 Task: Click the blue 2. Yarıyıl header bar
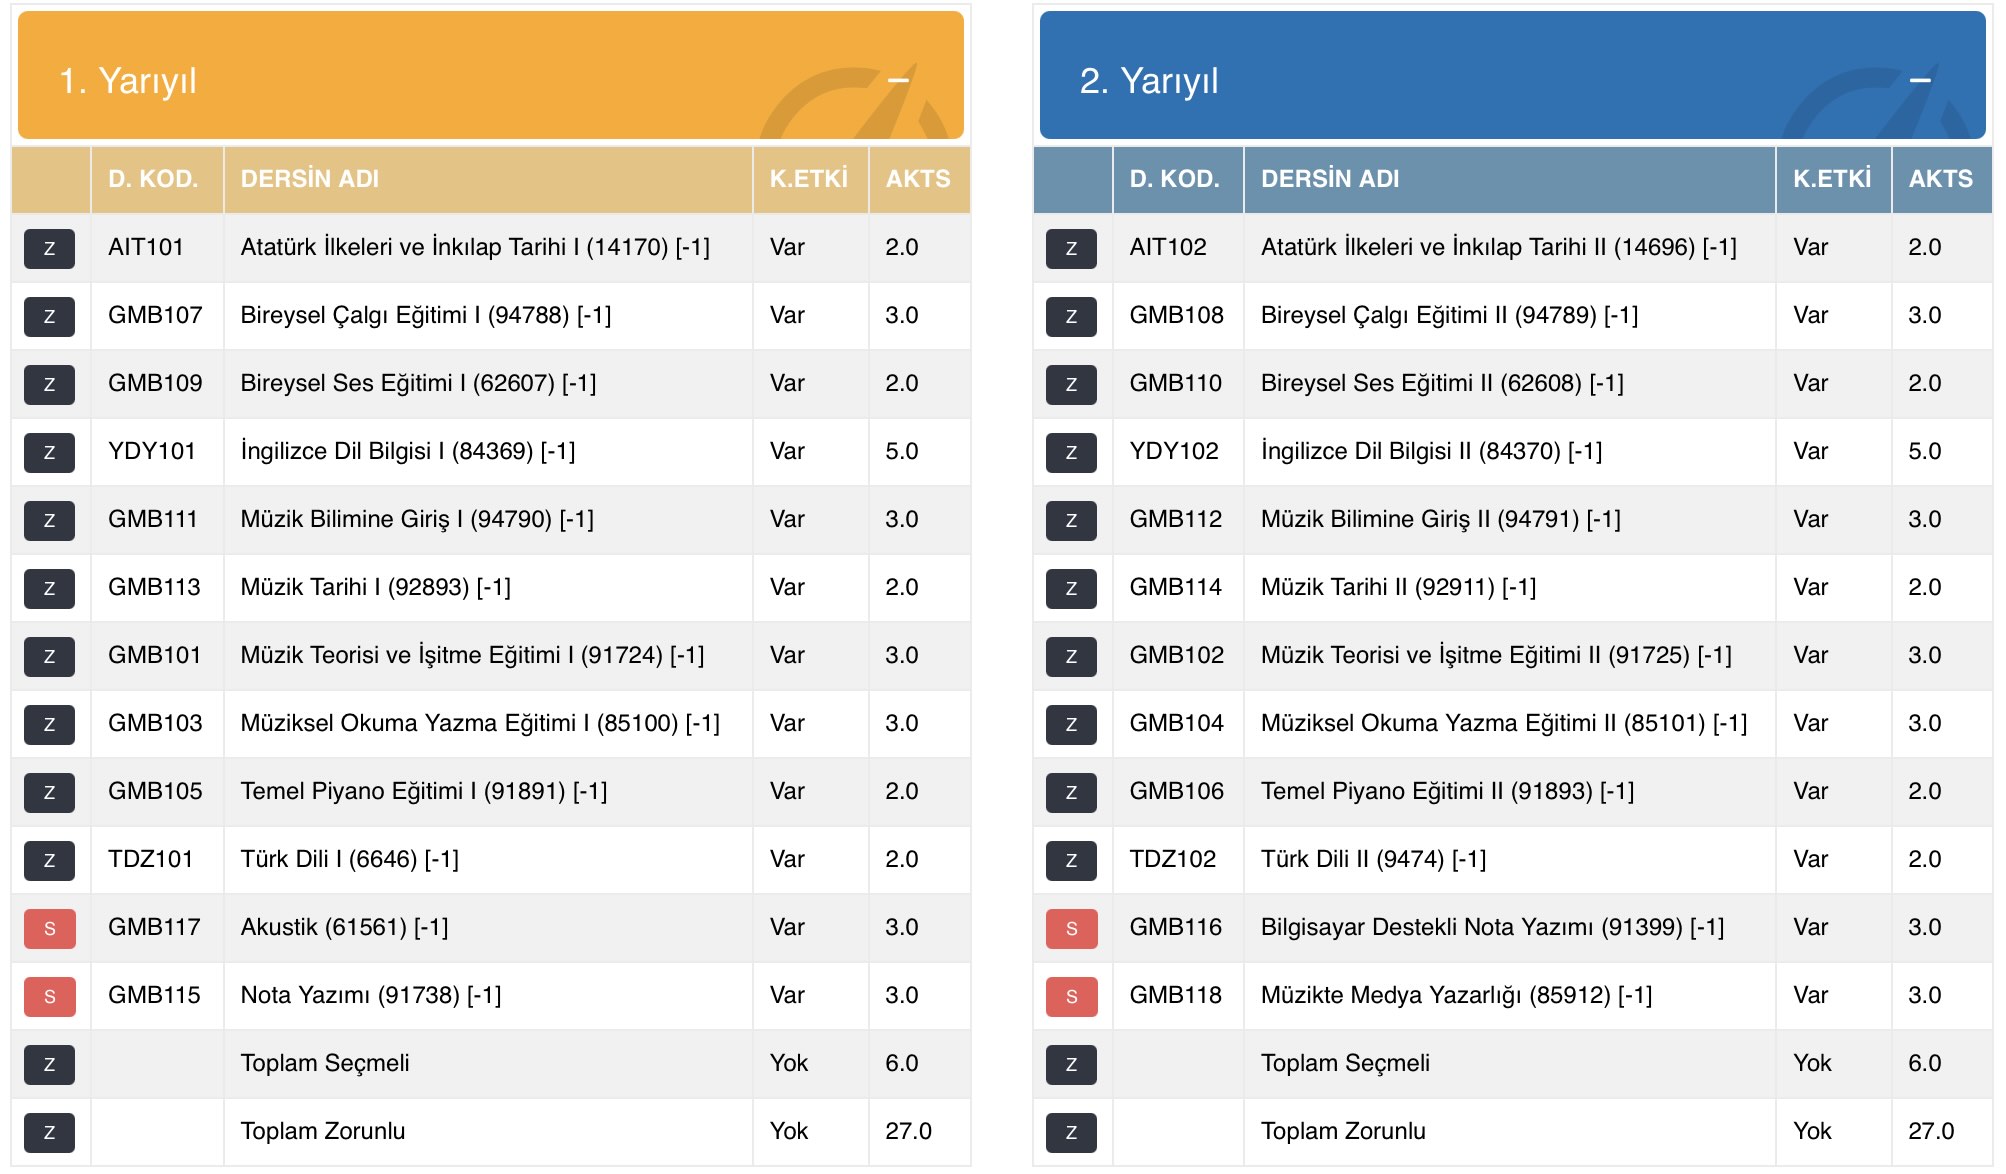[1500, 76]
